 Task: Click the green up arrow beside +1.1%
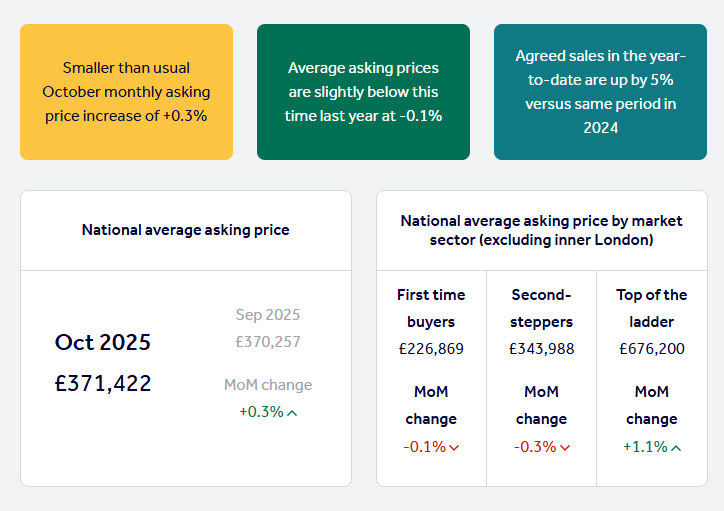(676, 447)
